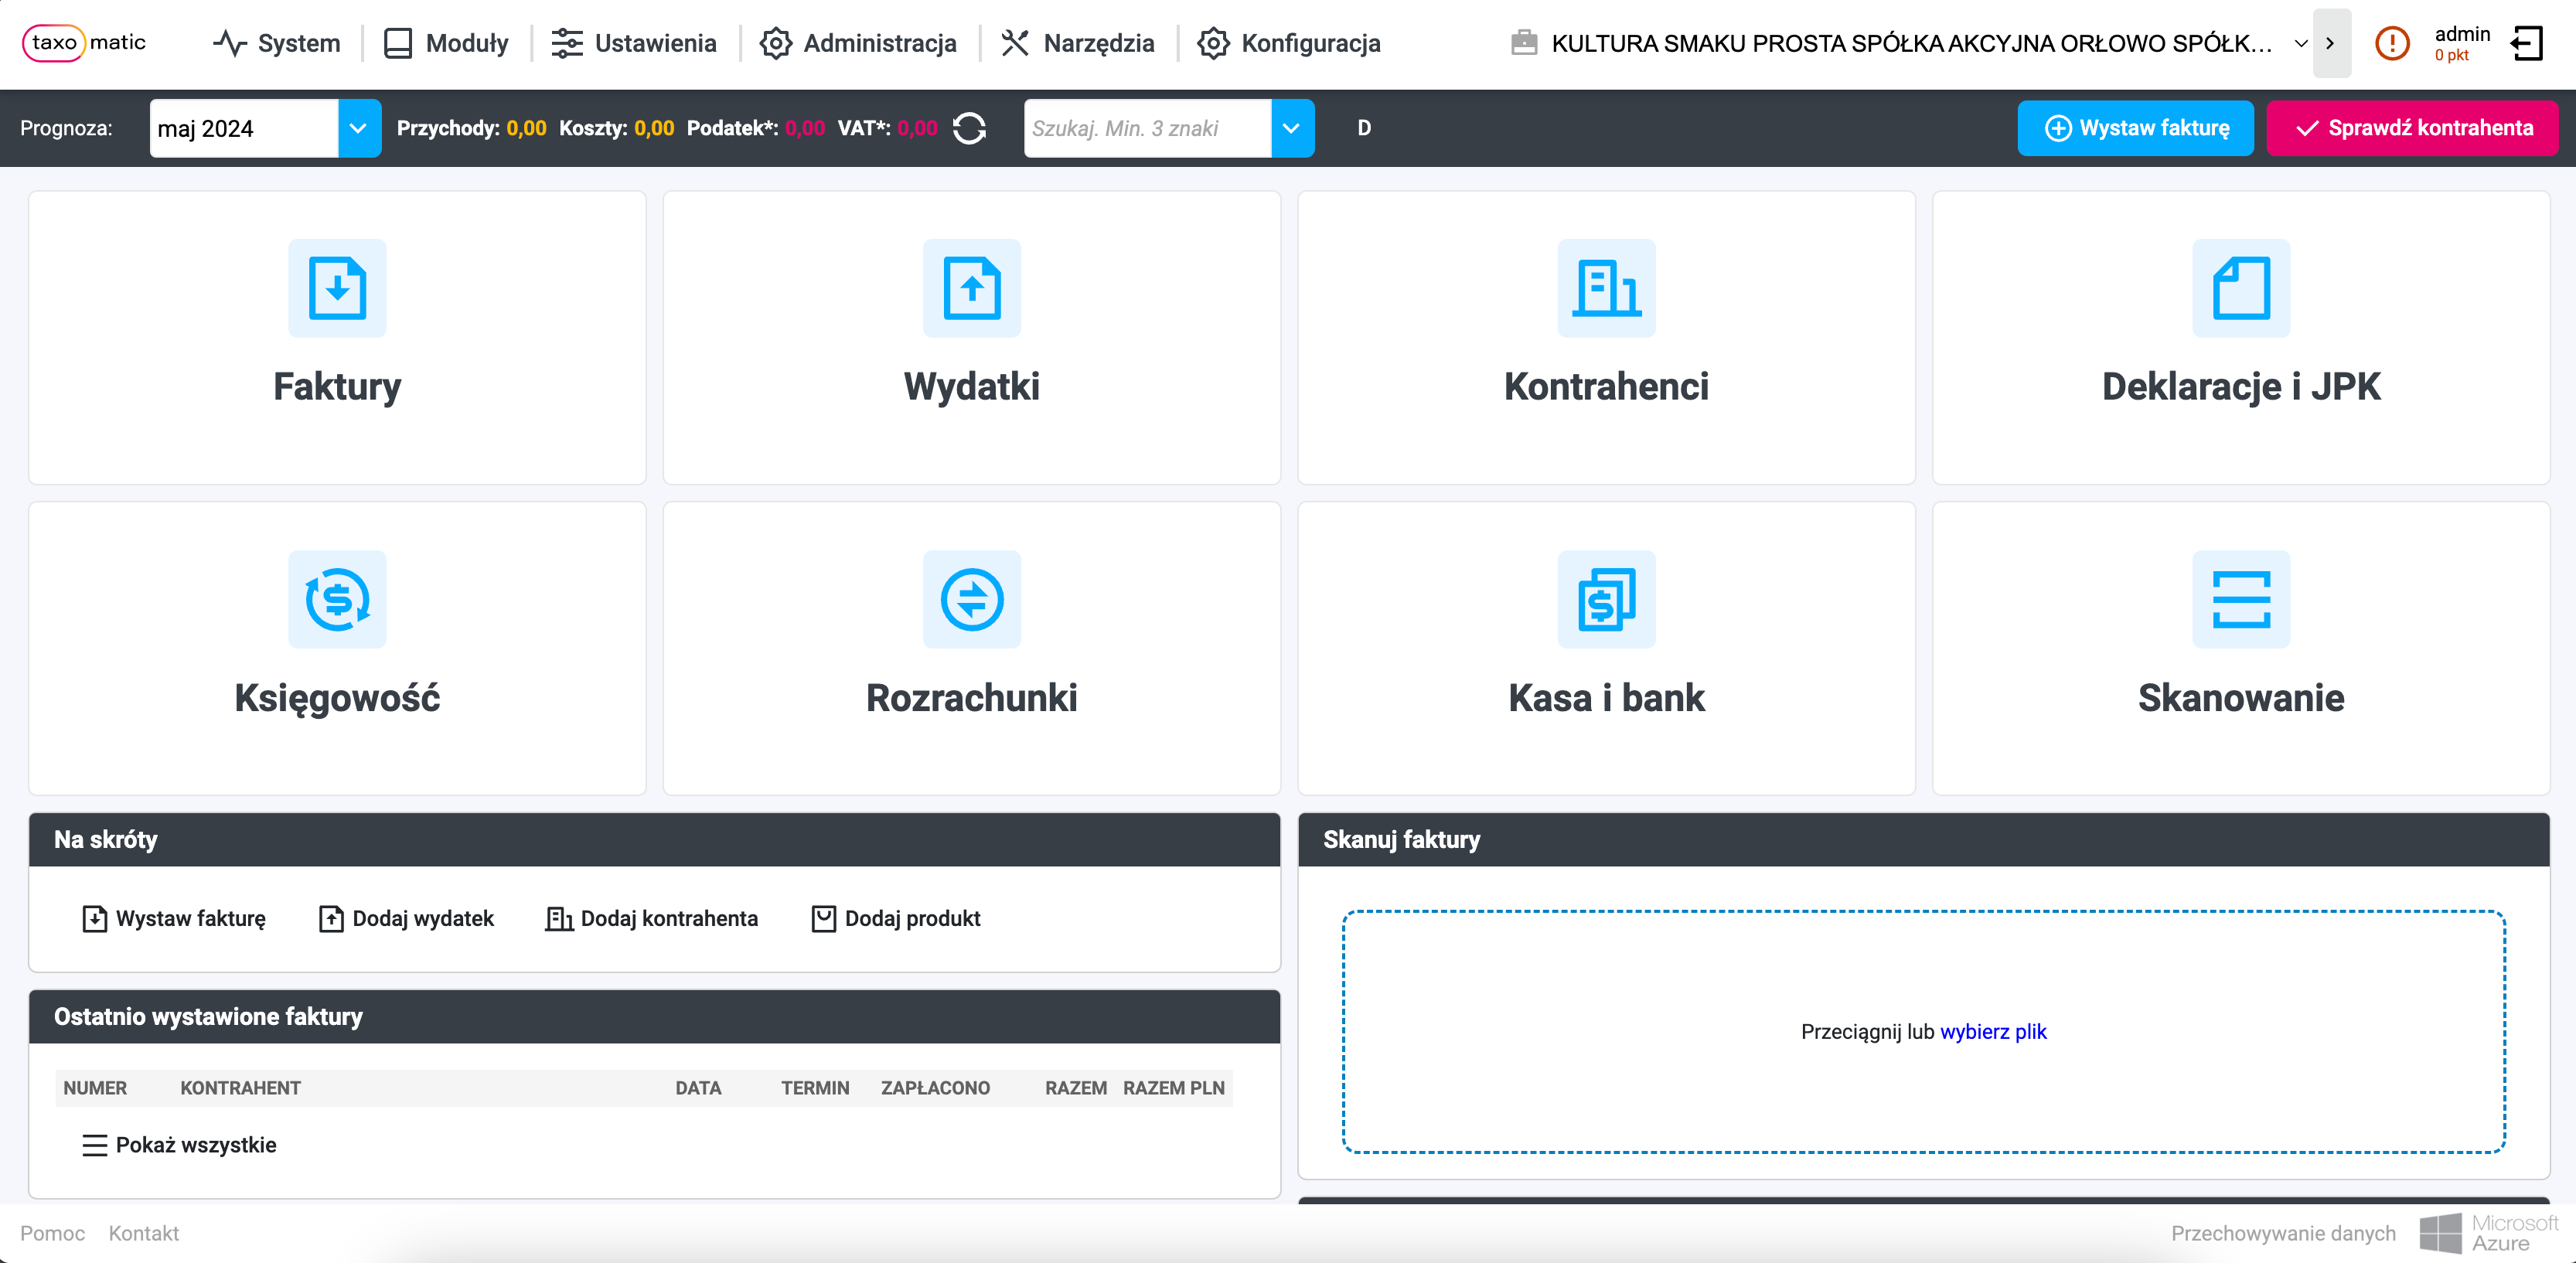The height and width of the screenshot is (1263, 2576).
Task: Click the wybierz plik link
Action: (x=1992, y=1031)
